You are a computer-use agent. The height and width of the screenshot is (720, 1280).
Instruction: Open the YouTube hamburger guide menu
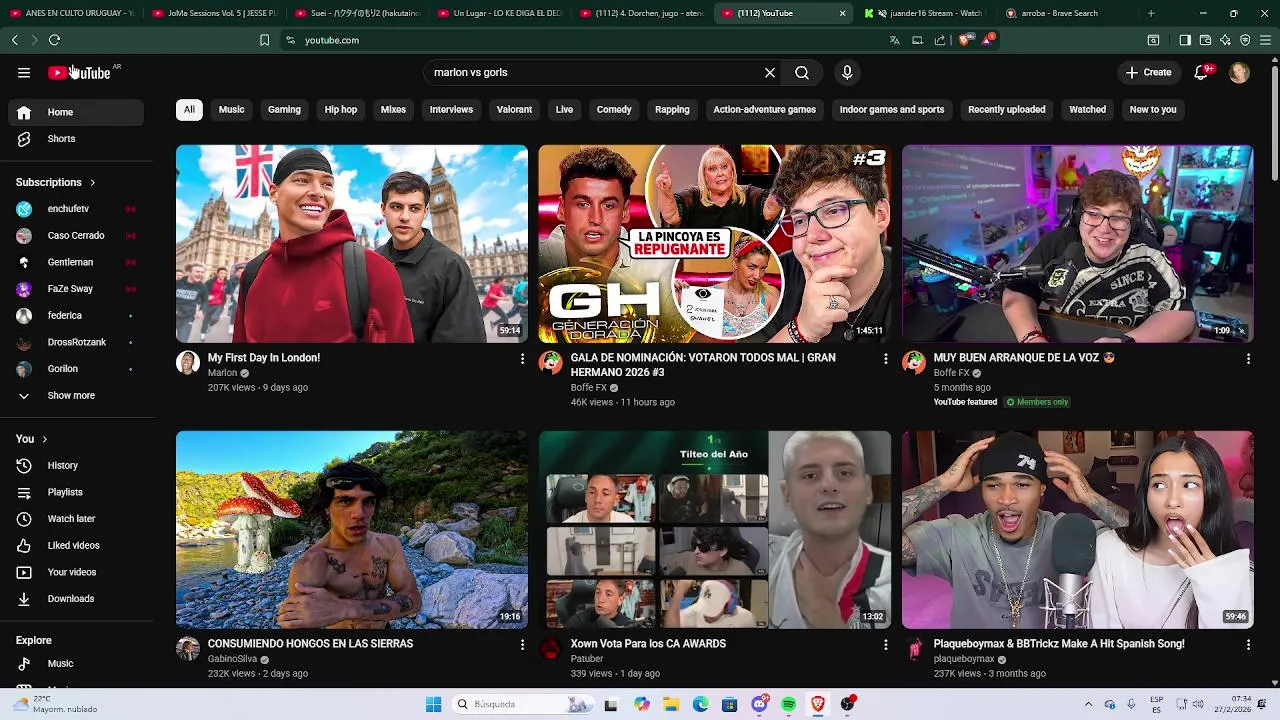click(x=24, y=72)
